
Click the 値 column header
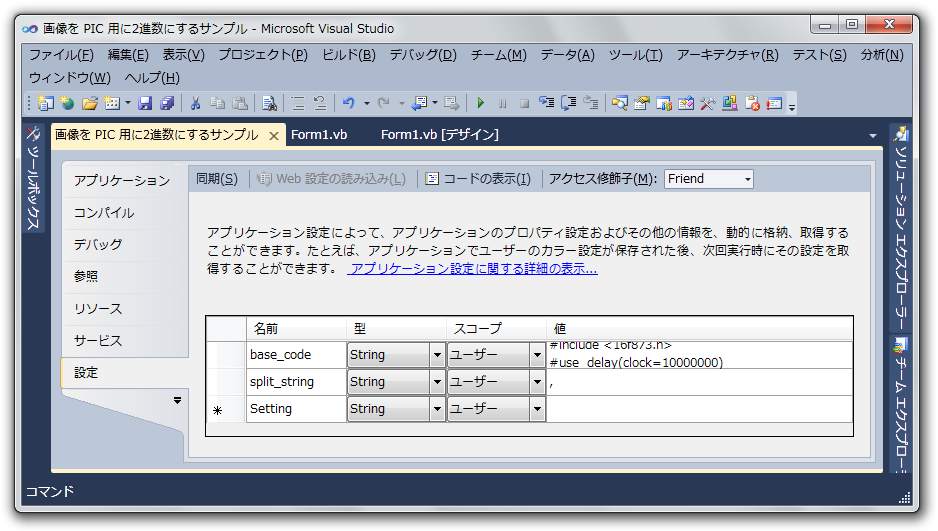tap(699, 328)
